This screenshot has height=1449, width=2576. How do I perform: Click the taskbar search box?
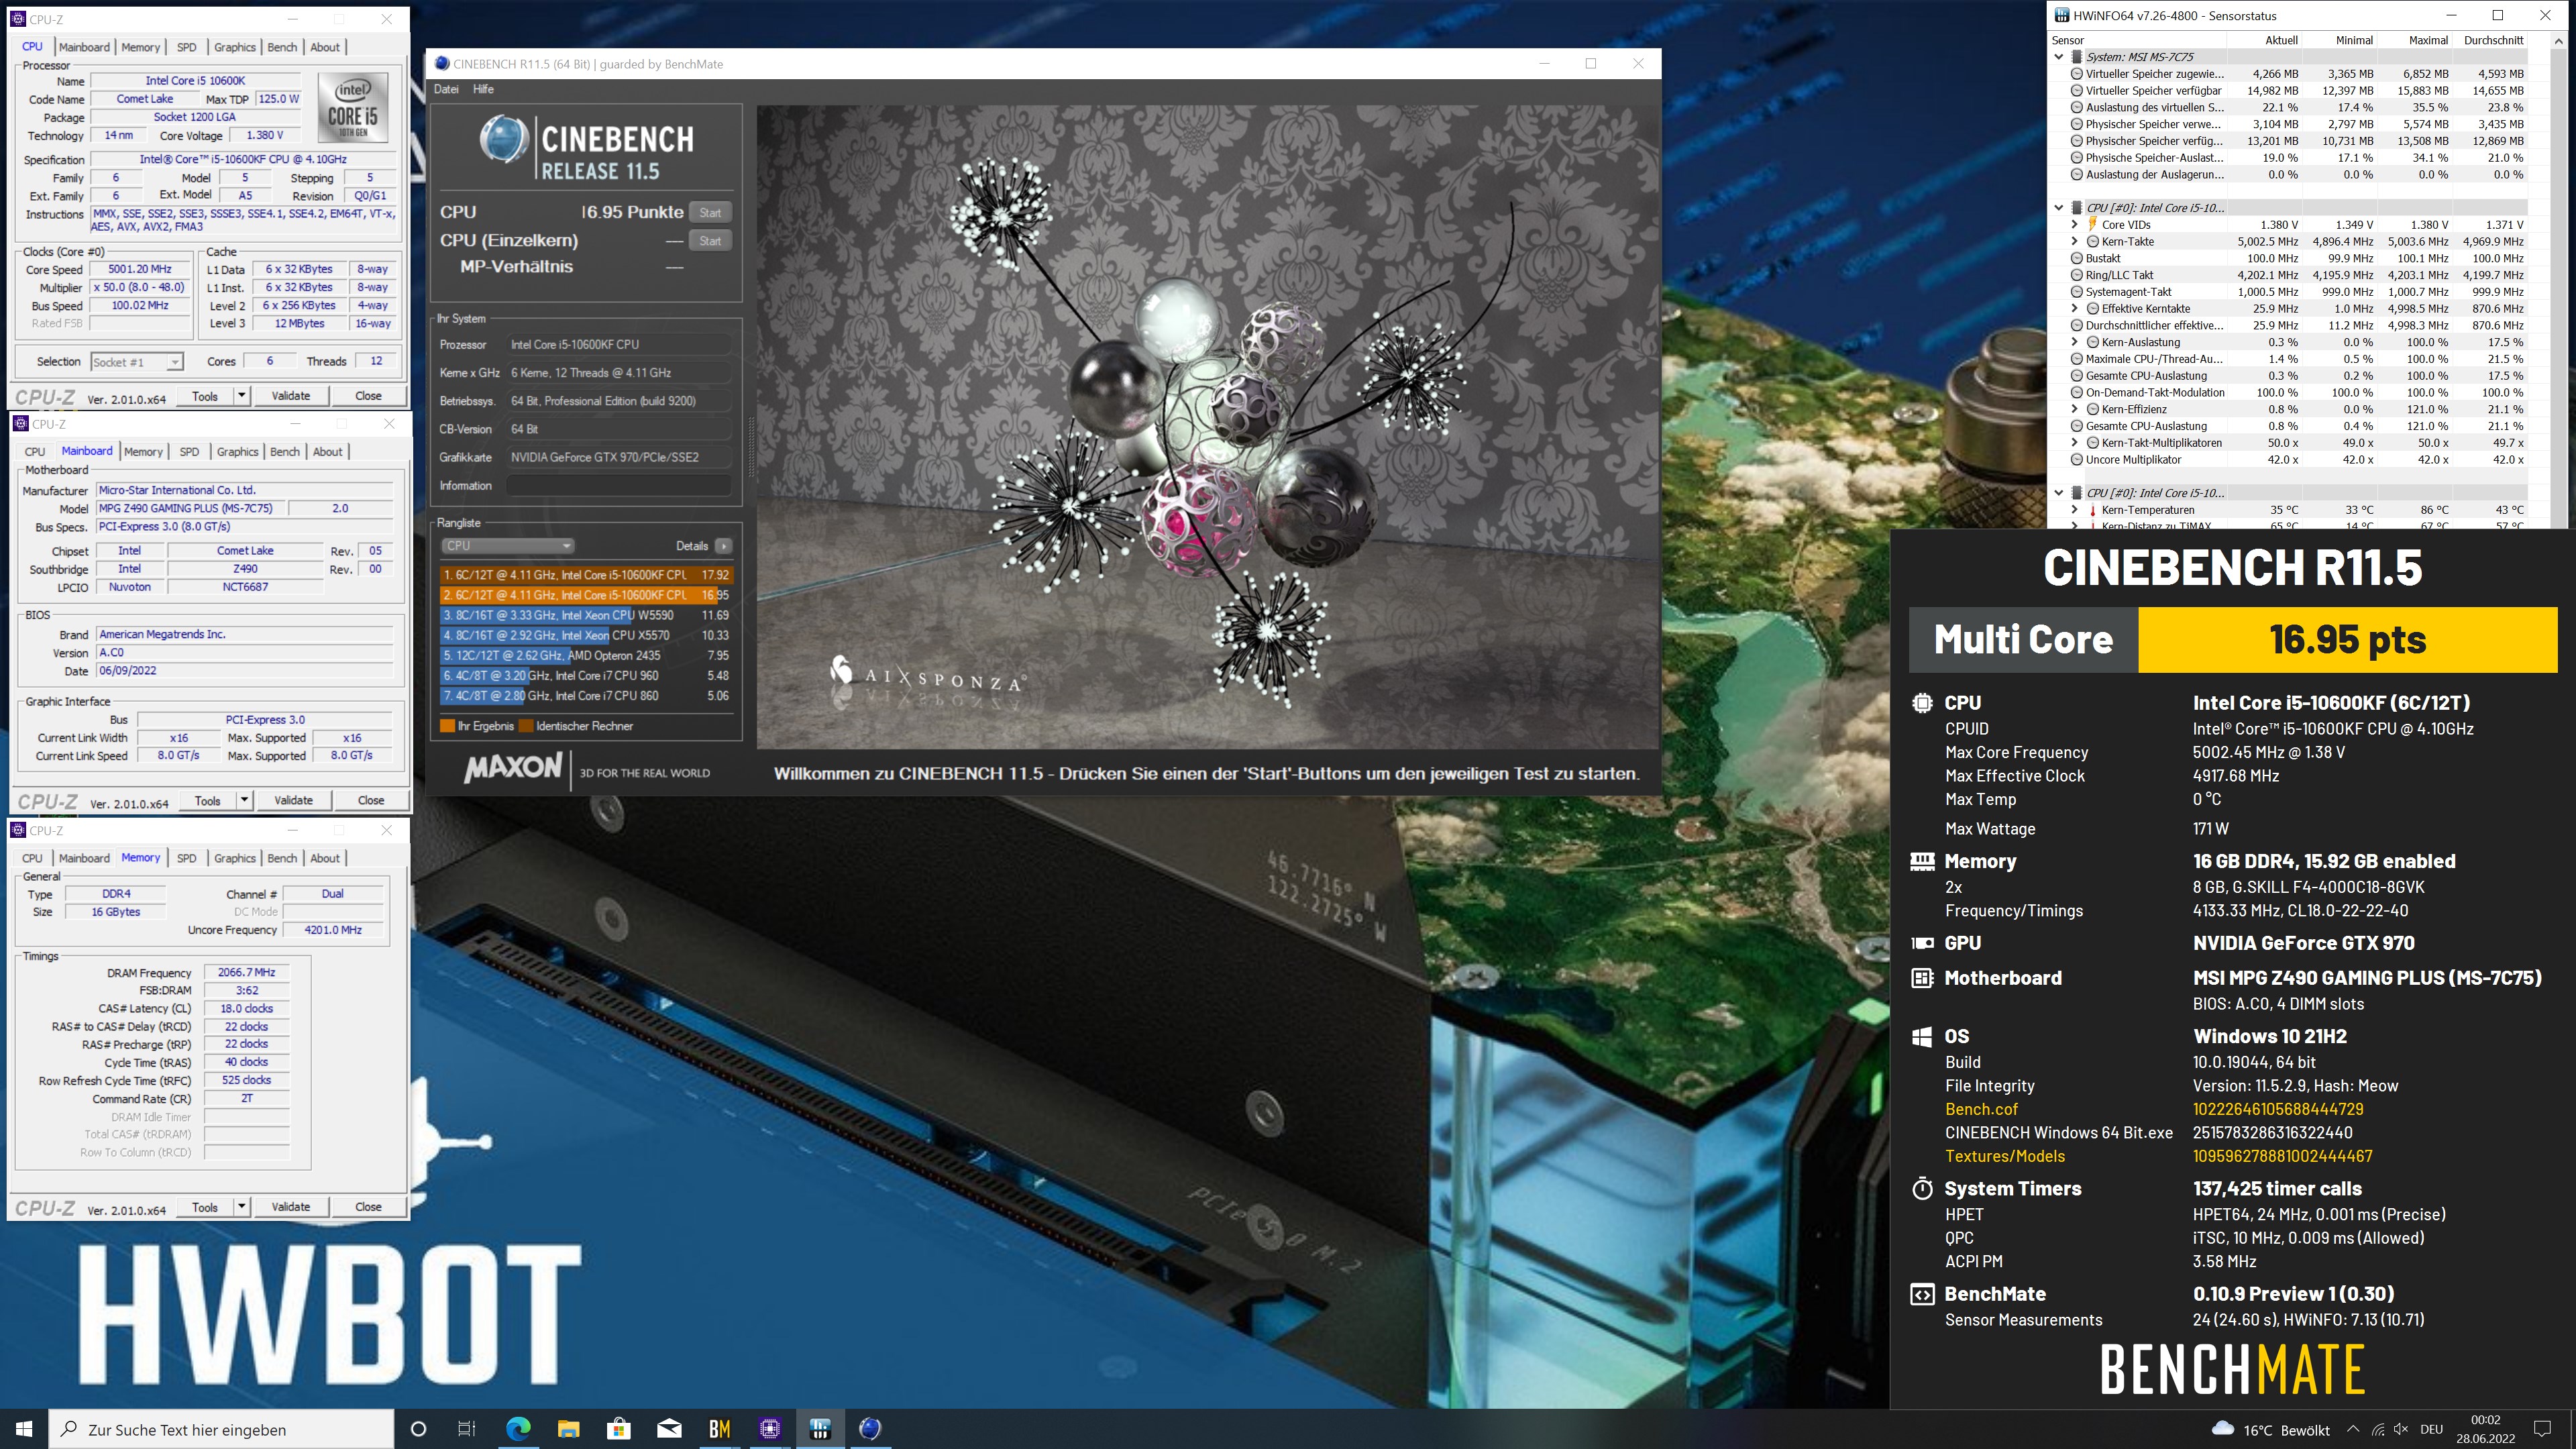(222, 1429)
